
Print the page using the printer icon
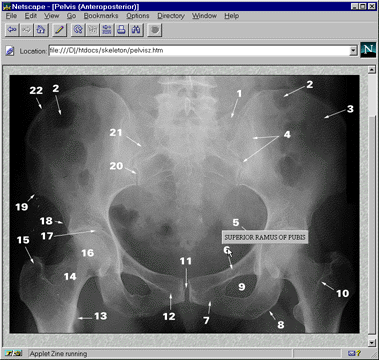pyautogui.click(x=121, y=30)
